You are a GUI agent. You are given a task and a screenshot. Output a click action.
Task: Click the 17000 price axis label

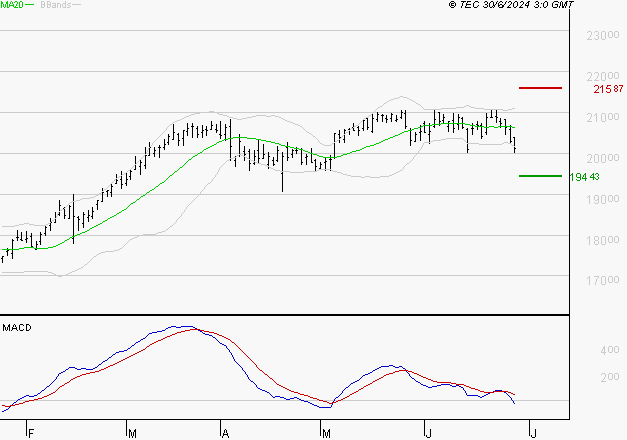pos(603,281)
